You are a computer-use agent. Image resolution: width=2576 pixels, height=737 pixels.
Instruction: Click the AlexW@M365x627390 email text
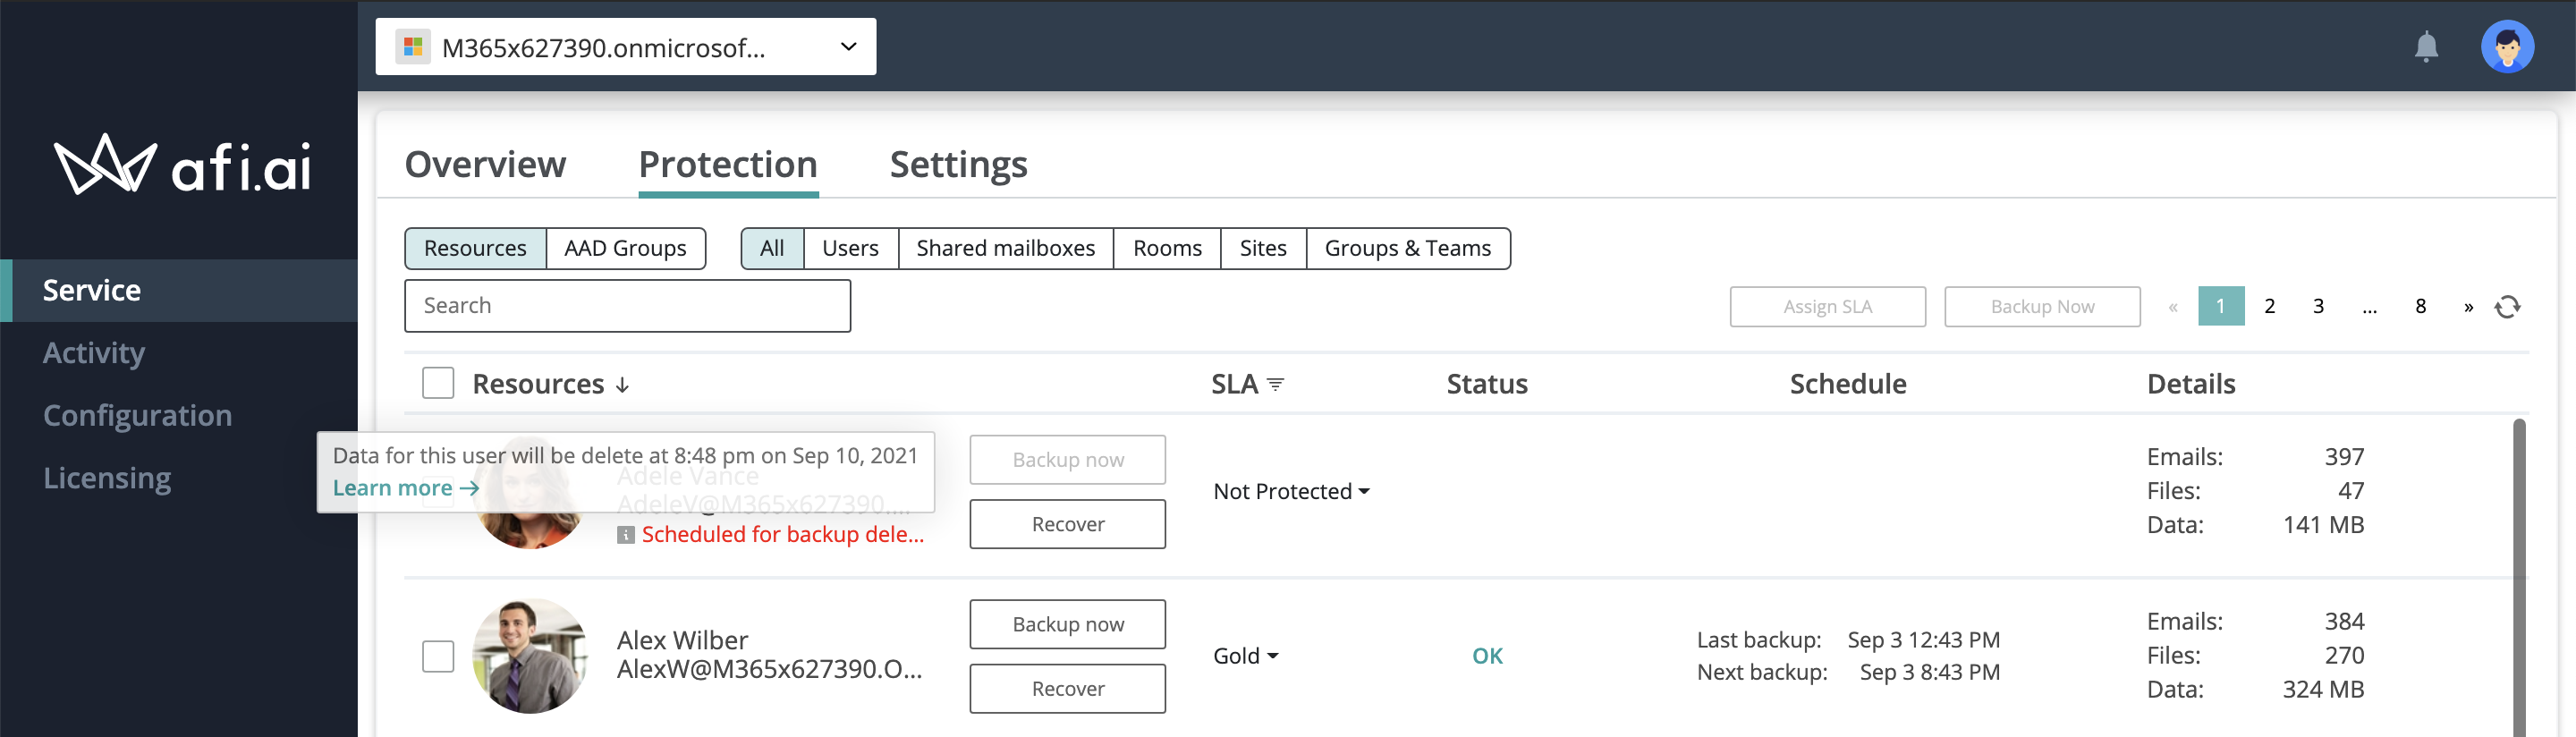pyautogui.click(x=769, y=670)
